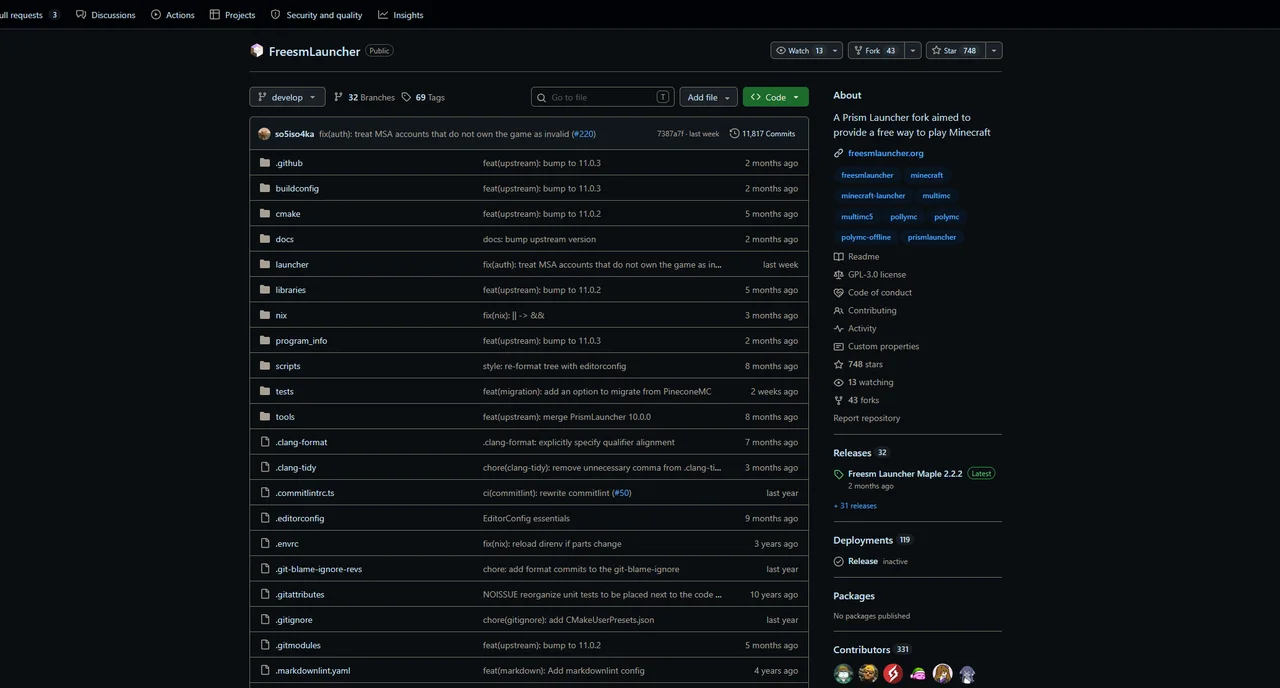View the 69 Tags link
1280x688 pixels.
(423, 97)
